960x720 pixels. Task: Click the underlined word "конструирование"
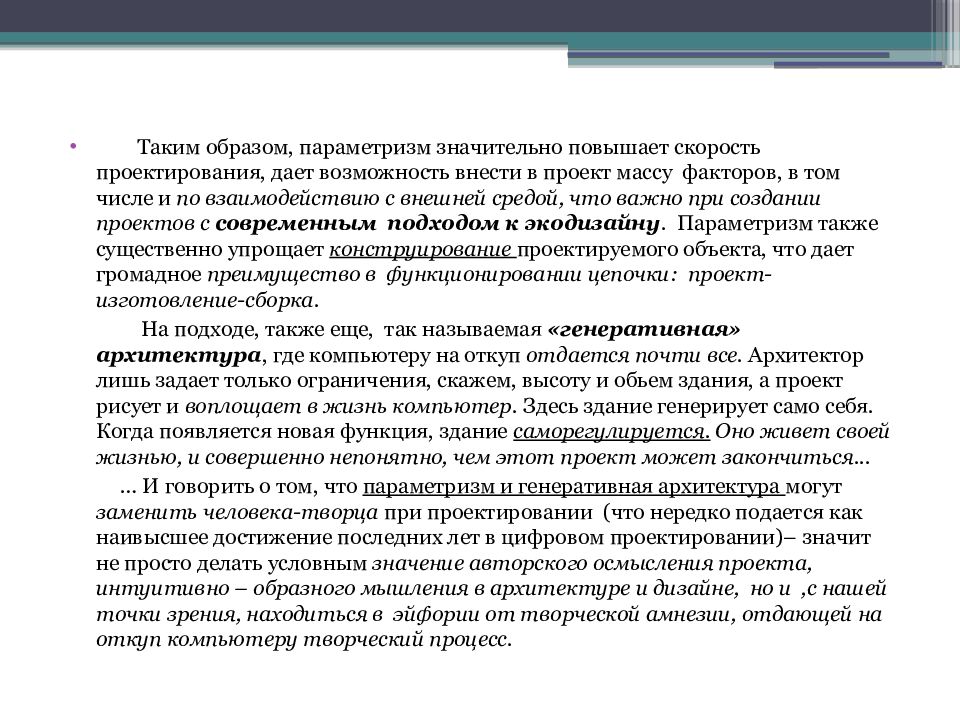pyautogui.click(x=421, y=249)
